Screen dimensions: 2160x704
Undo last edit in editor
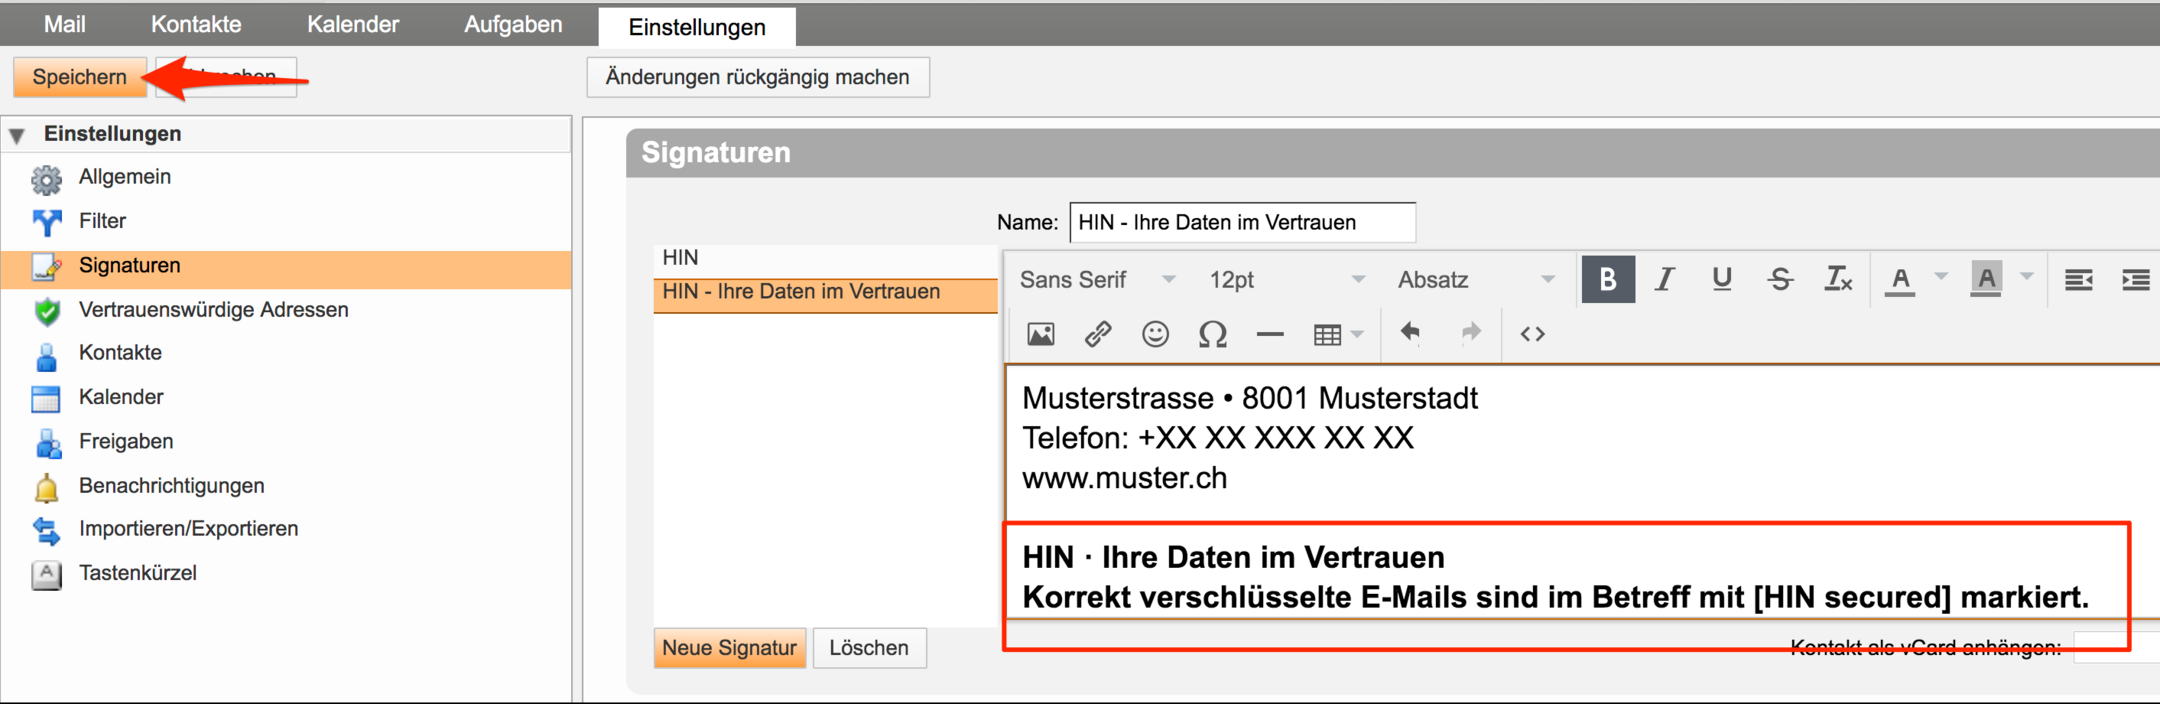coord(1411,333)
